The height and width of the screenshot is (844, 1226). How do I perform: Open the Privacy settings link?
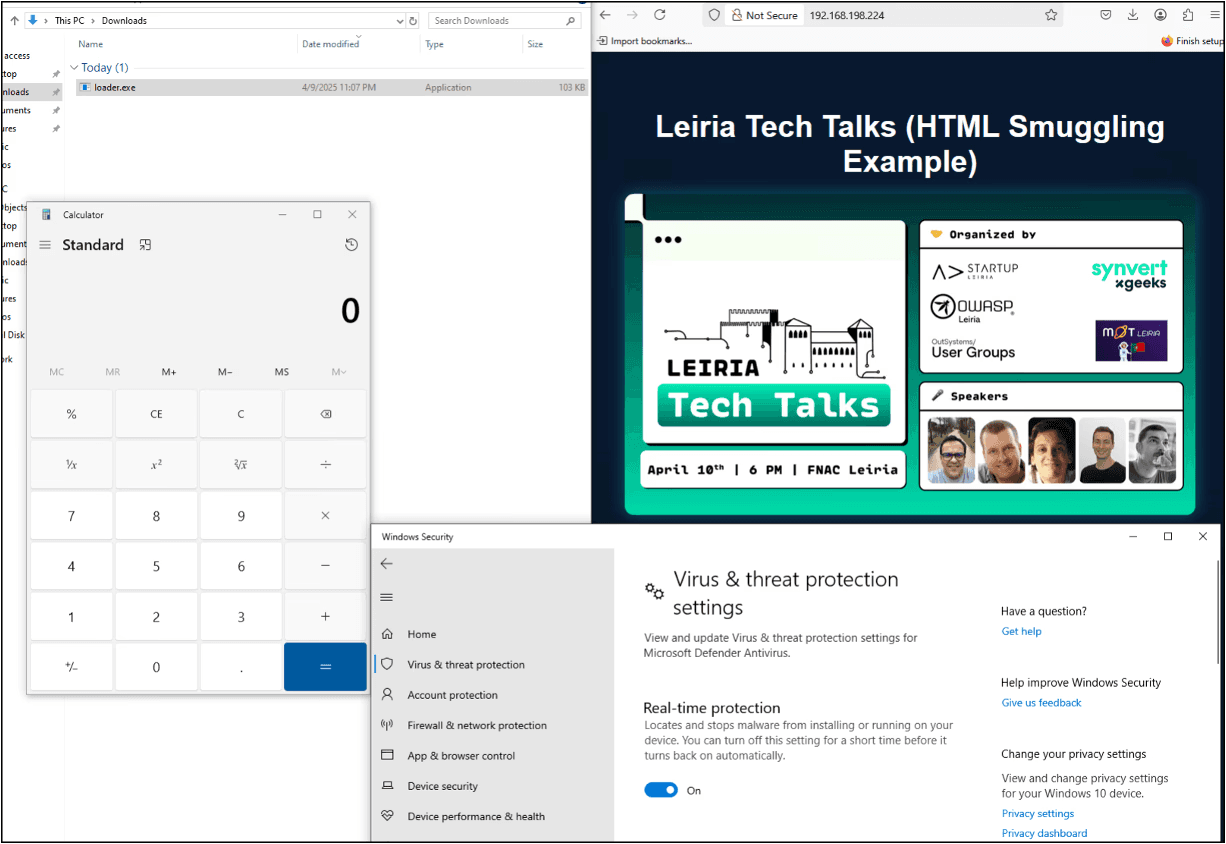[1038, 813]
